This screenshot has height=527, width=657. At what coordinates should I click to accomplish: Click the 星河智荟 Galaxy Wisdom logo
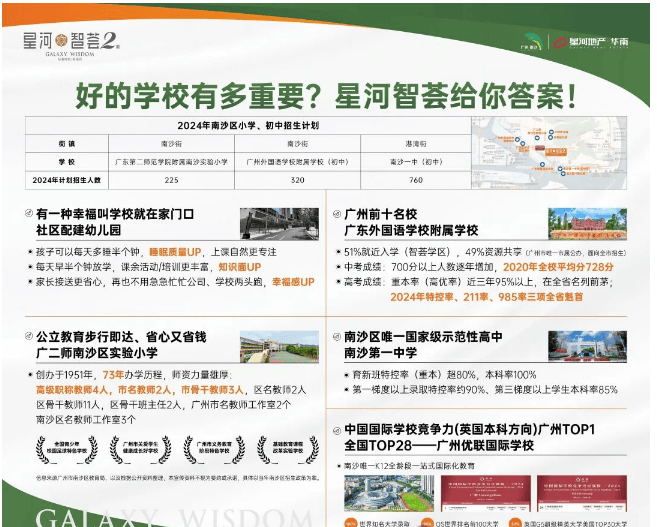click(72, 41)
